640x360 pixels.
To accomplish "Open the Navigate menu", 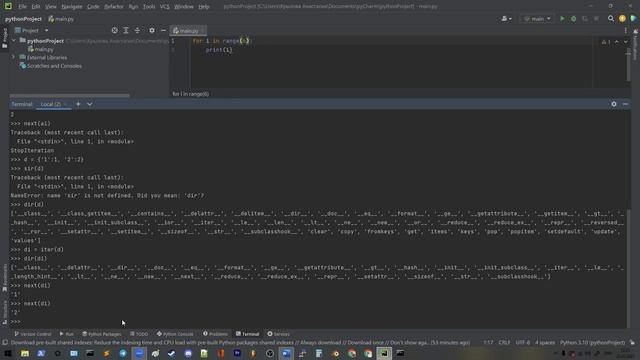I will tap(71, 7).
